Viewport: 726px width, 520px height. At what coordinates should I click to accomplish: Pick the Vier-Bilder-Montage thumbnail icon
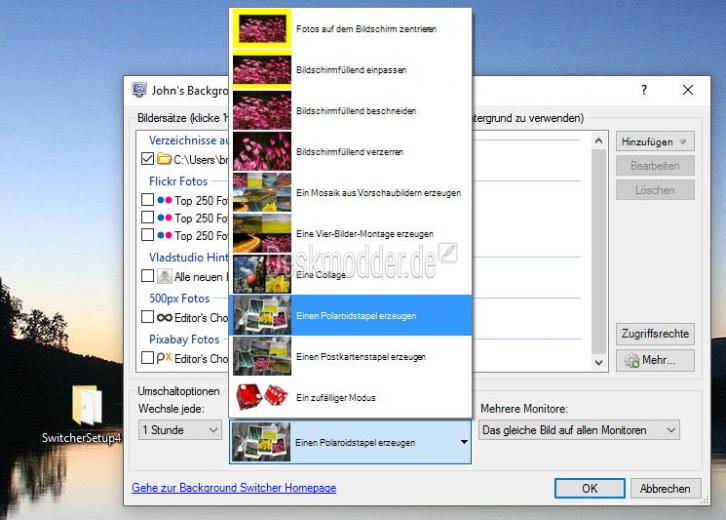262,233
